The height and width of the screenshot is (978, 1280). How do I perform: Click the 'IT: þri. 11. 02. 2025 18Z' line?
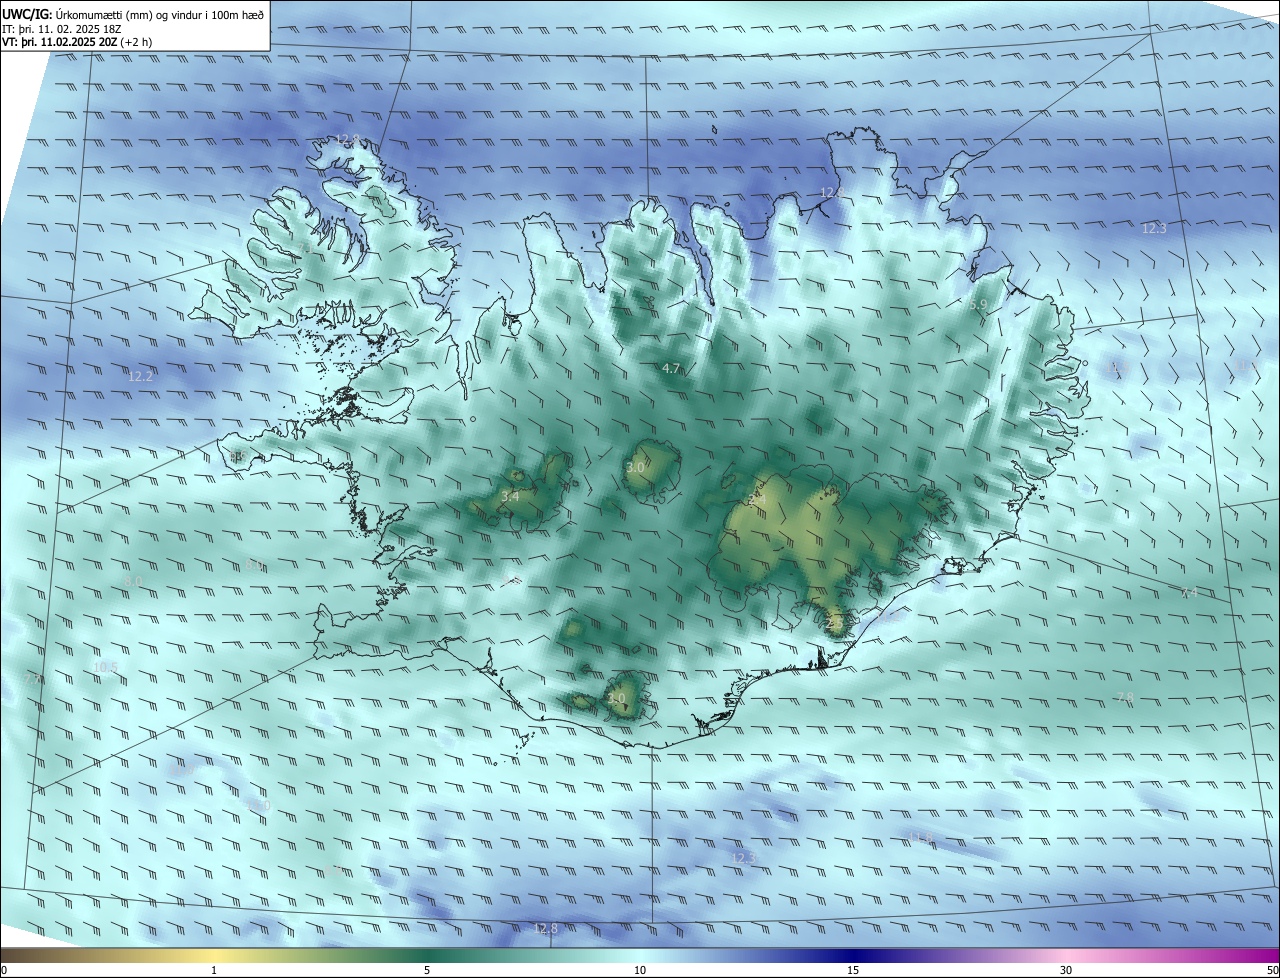(x=62, y=29)
